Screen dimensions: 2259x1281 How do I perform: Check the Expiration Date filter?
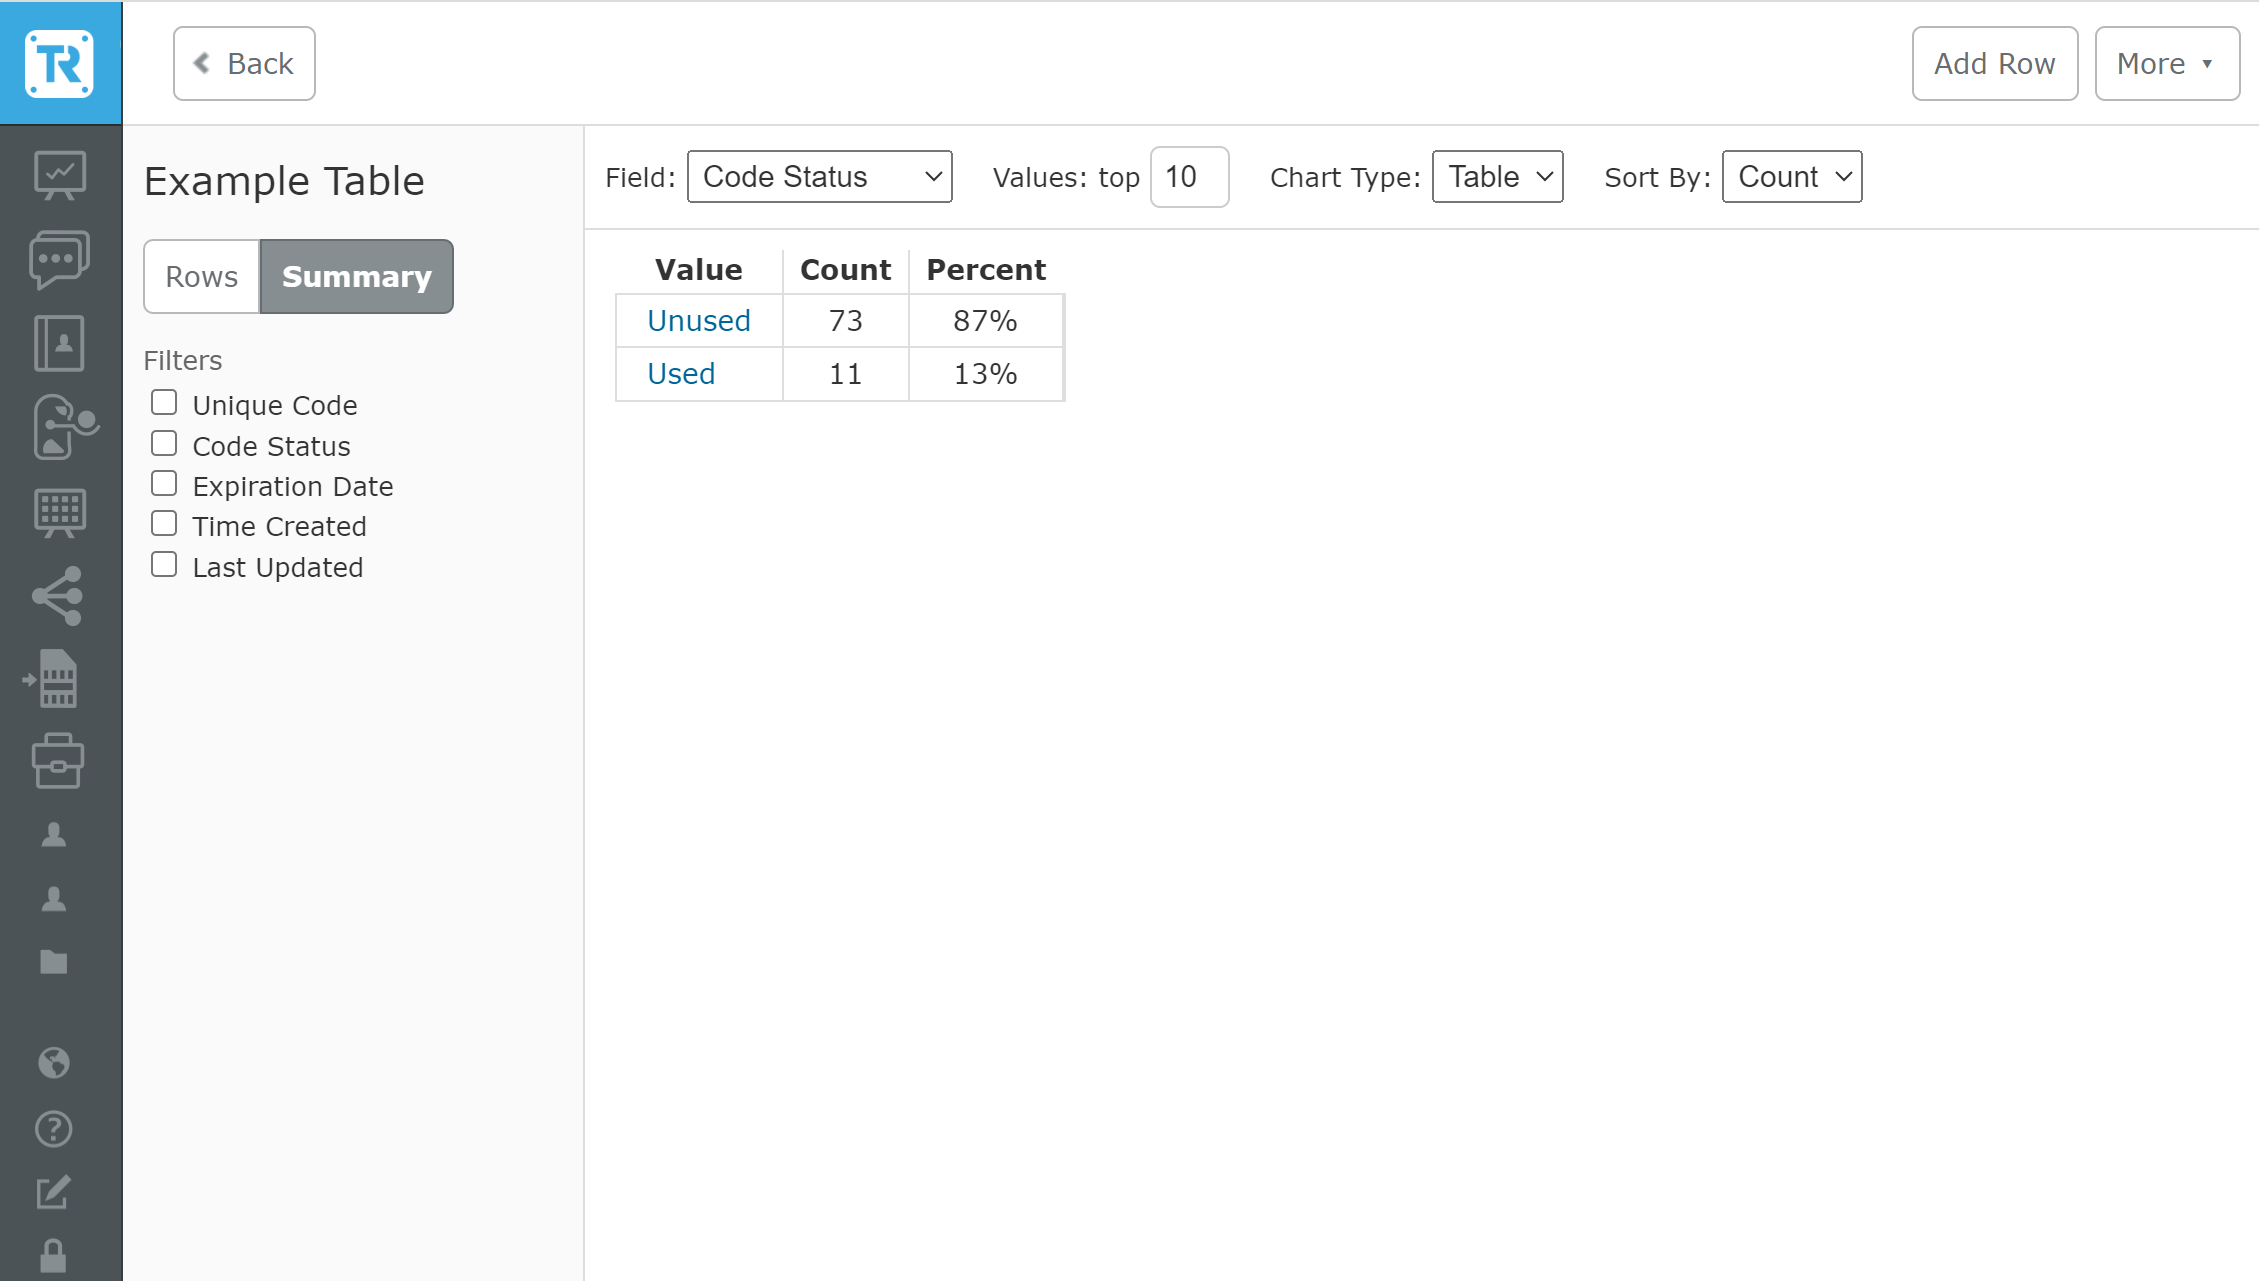[x=164, y=484]
